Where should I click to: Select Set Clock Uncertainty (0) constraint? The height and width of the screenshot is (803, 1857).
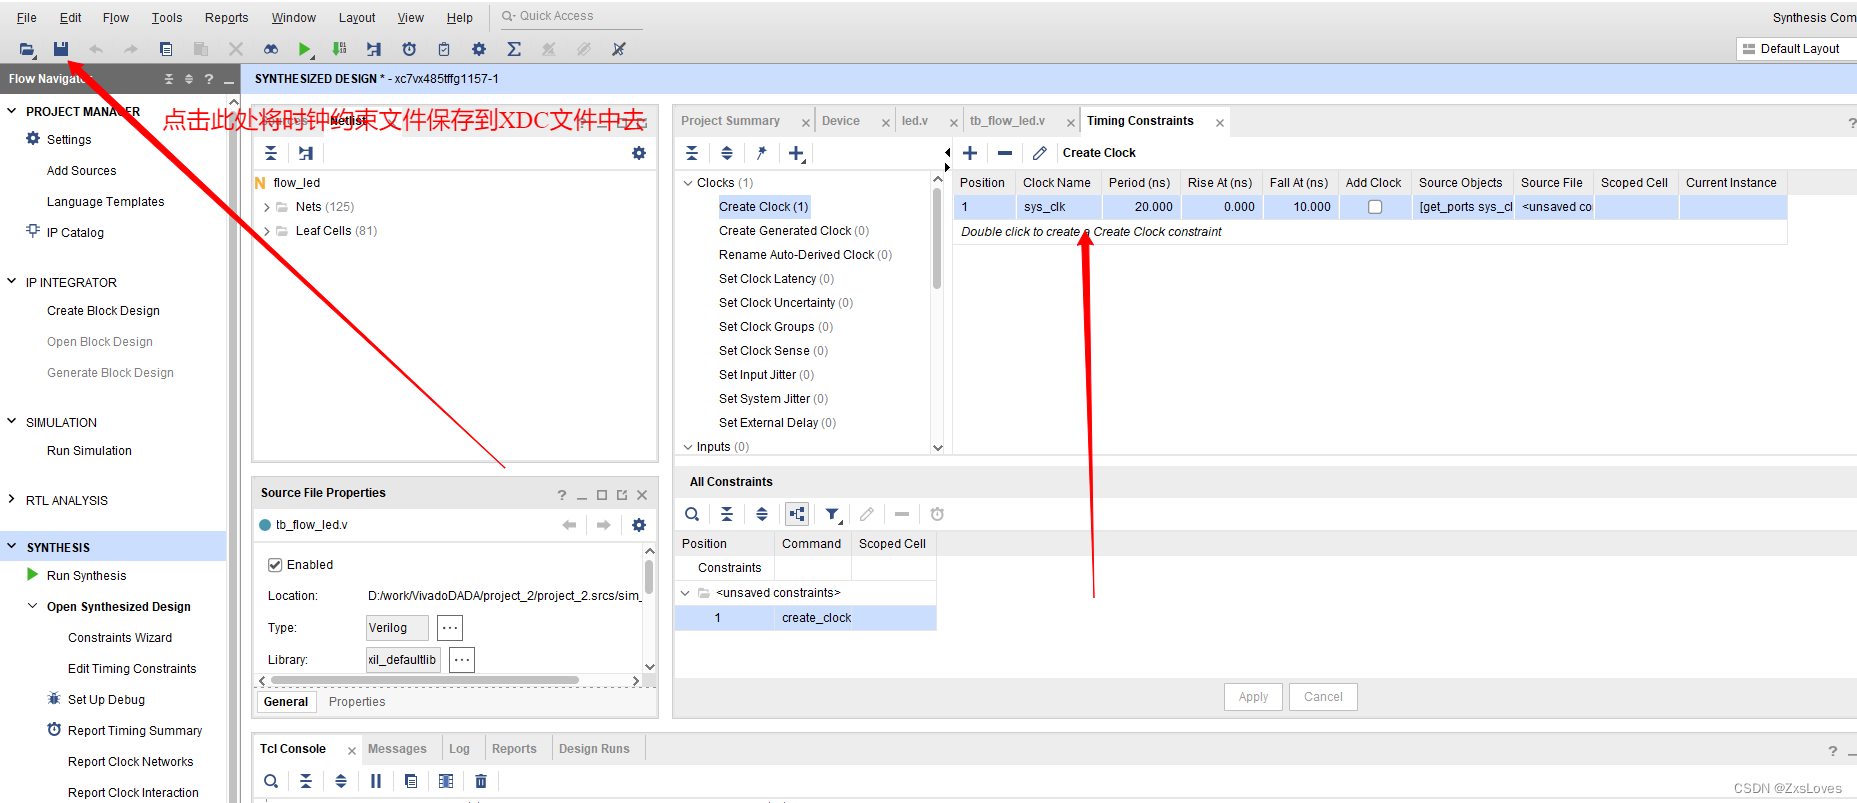786,303
